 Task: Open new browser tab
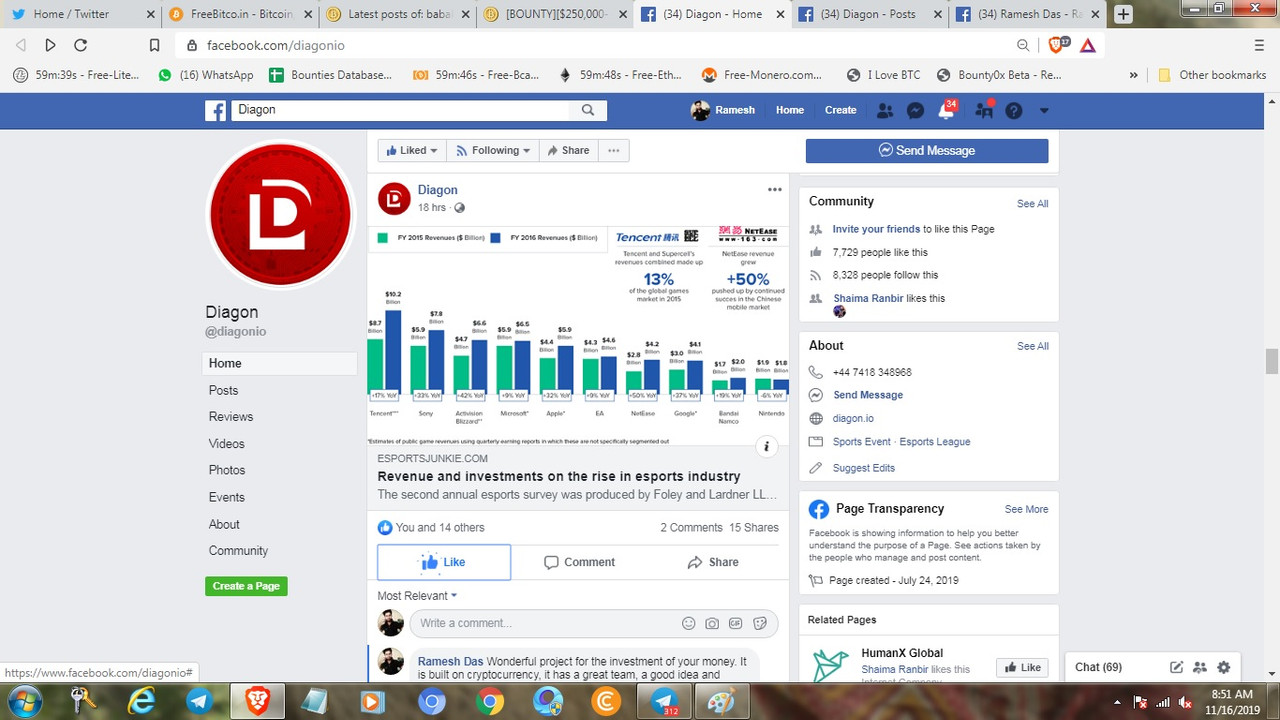pyautogui.click(x=1123, y=14)
